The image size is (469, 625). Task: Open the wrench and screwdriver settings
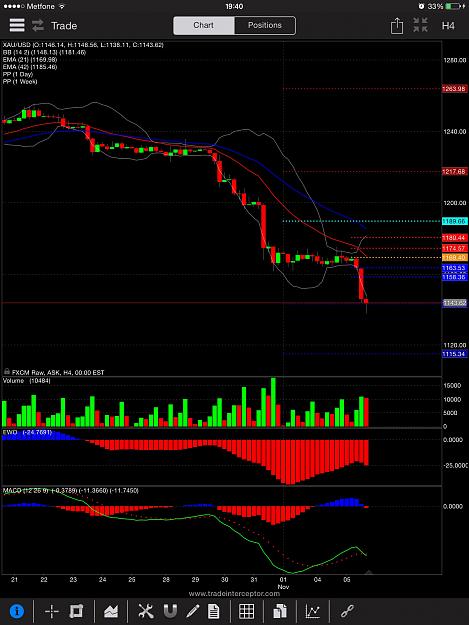click(x=146, y=611)
